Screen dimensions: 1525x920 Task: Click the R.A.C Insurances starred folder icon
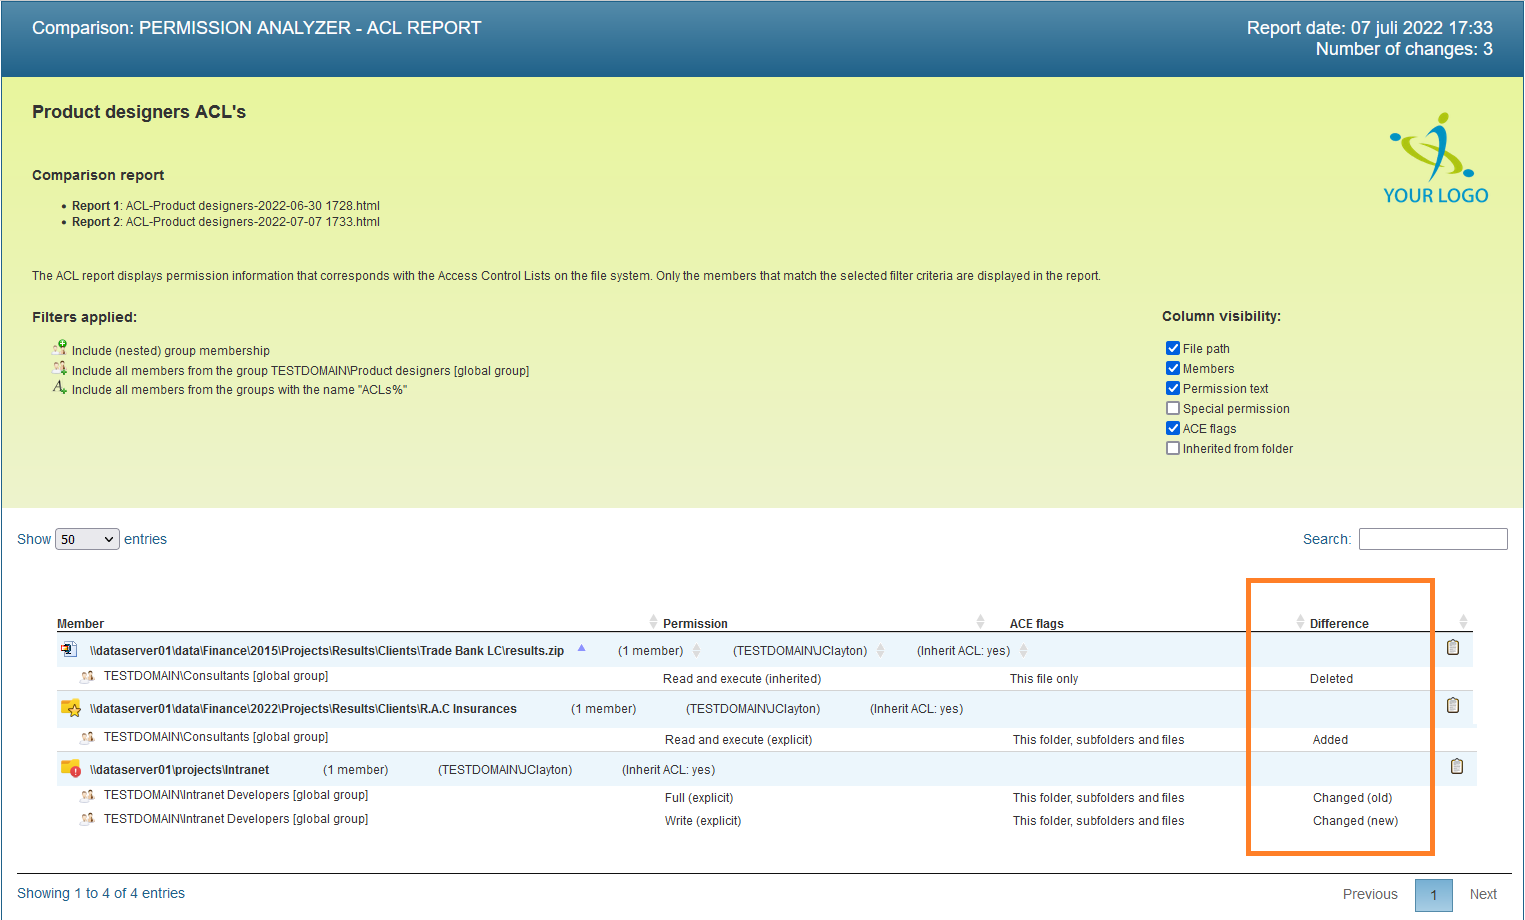click(x=71, y=708)
